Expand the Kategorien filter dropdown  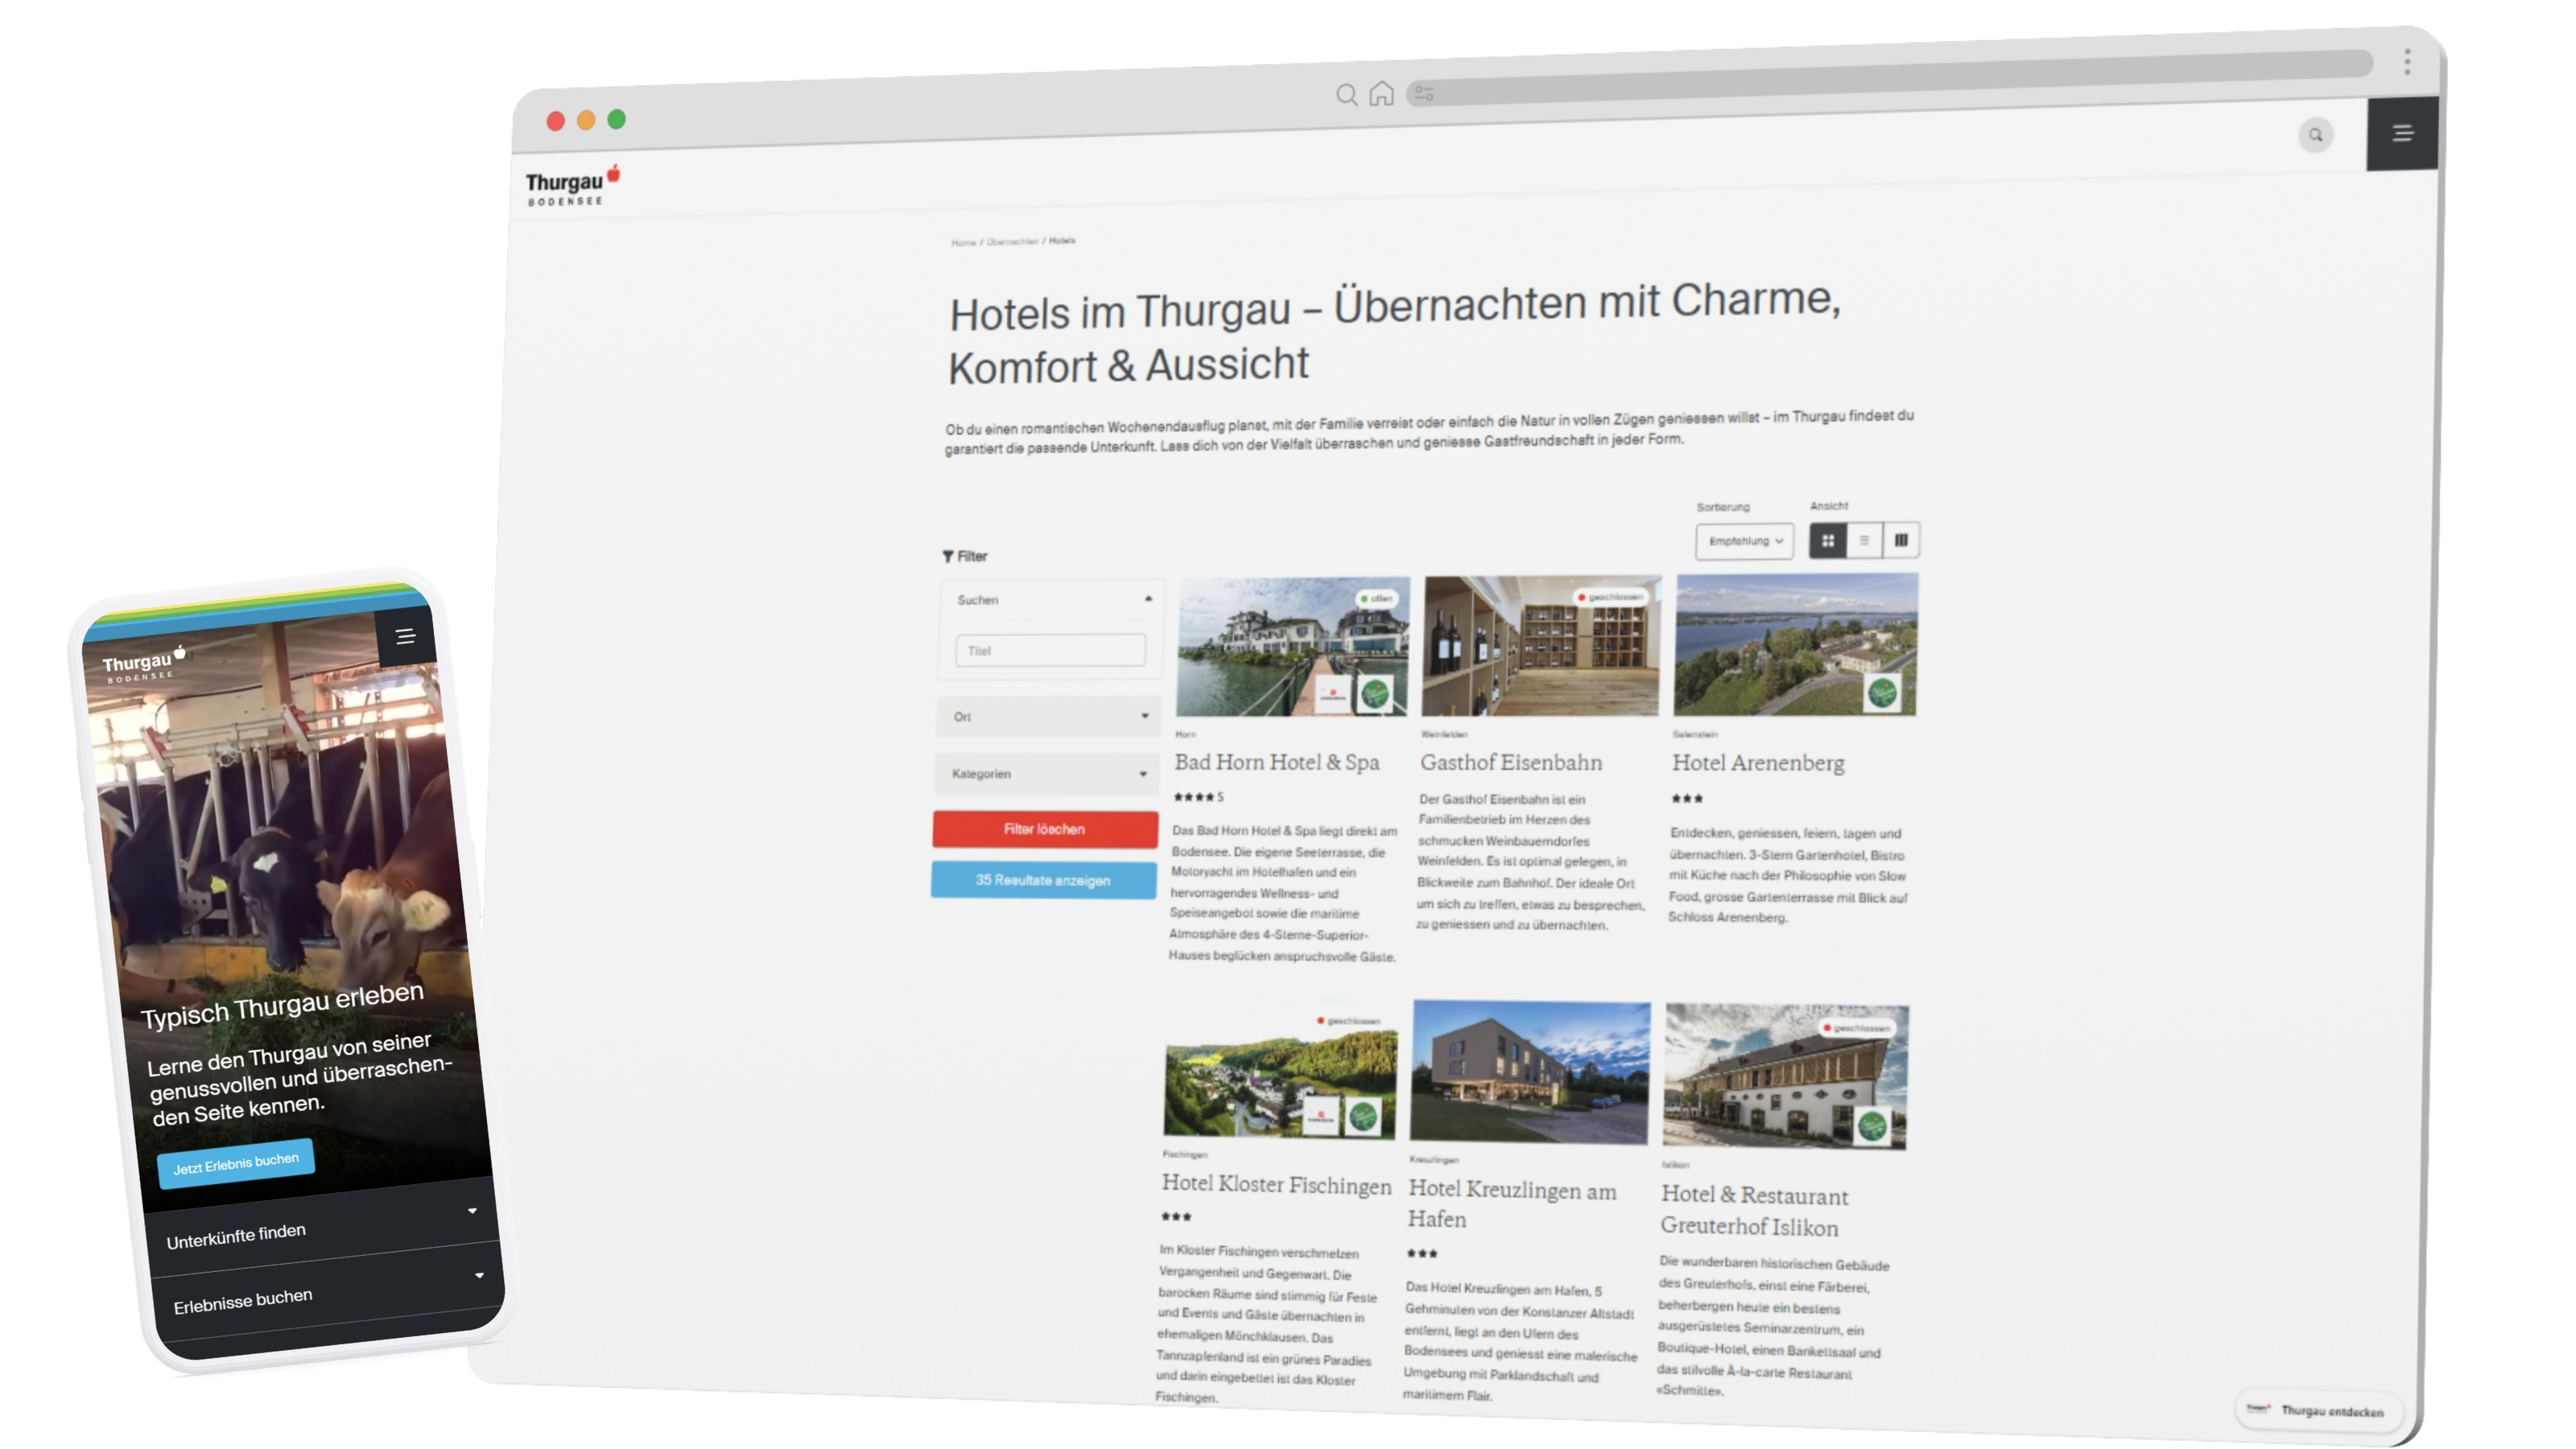[x=1047, y=773]
